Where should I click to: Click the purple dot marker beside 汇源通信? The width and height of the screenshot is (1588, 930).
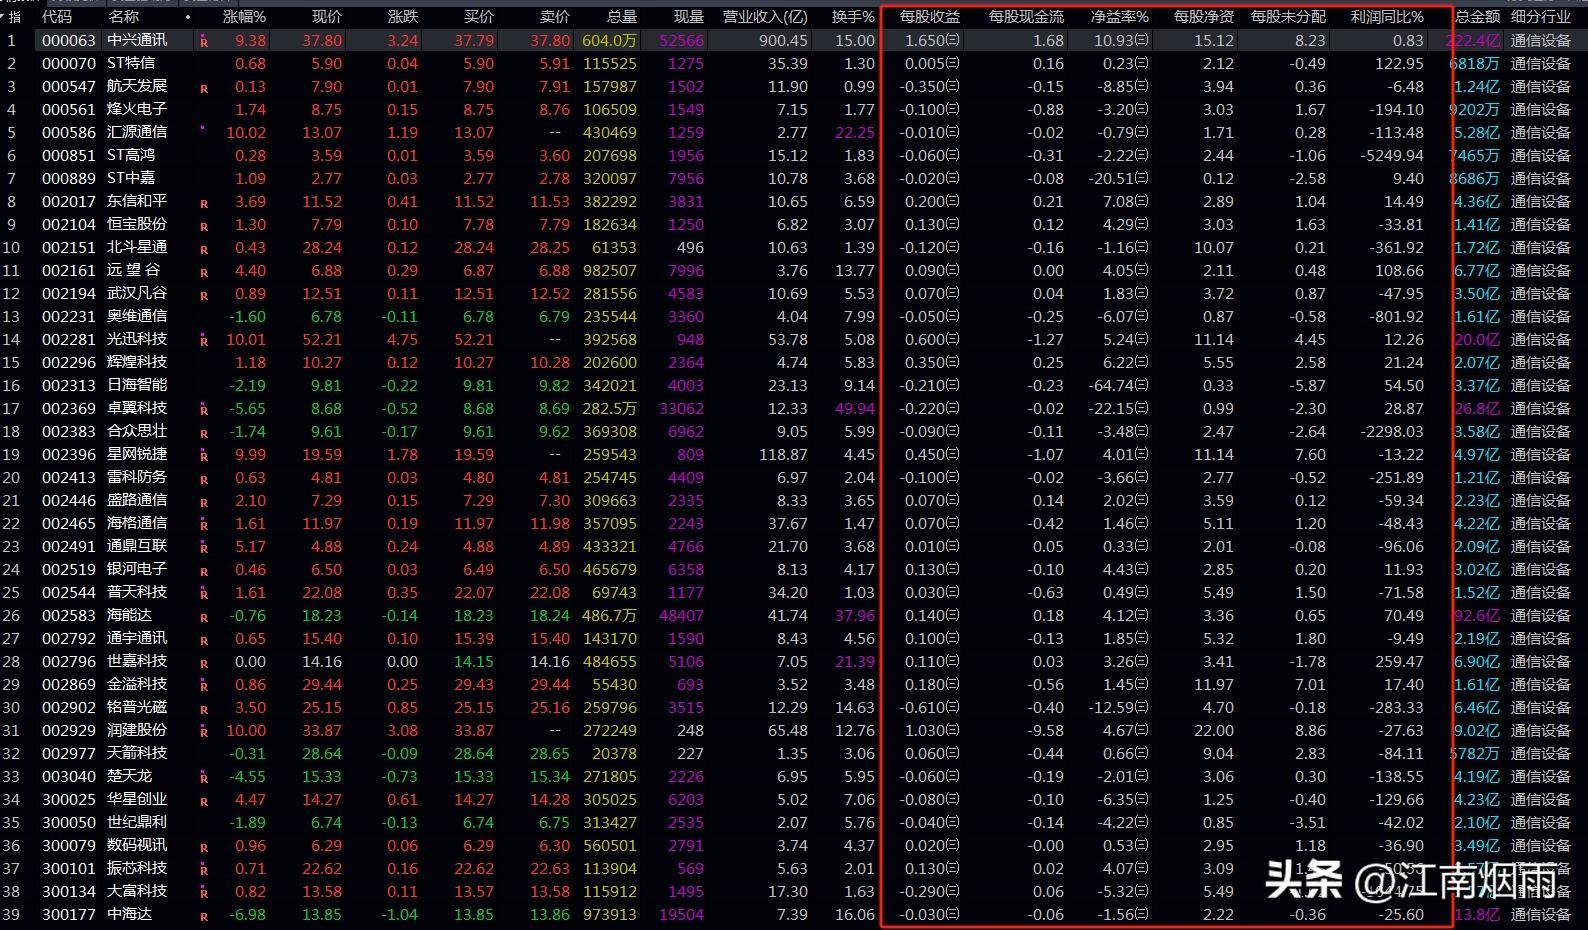tap(203, 127)
